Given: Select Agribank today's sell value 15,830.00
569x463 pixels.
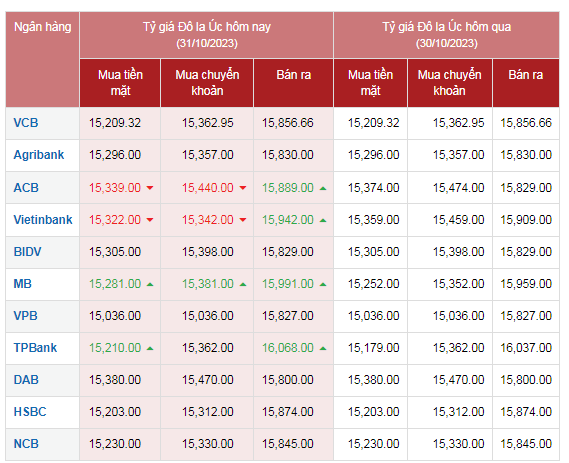Looking at the screenshot, I should (288, 155).
